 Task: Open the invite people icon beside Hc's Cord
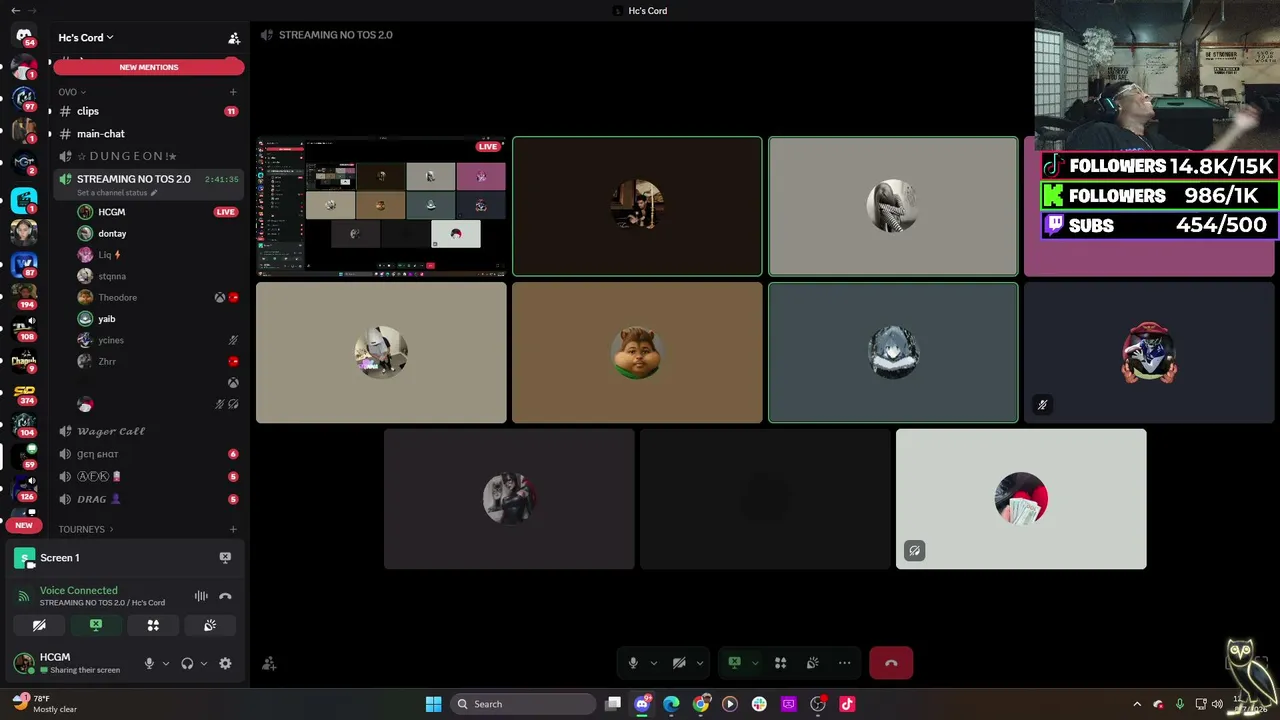click(234, 38)
